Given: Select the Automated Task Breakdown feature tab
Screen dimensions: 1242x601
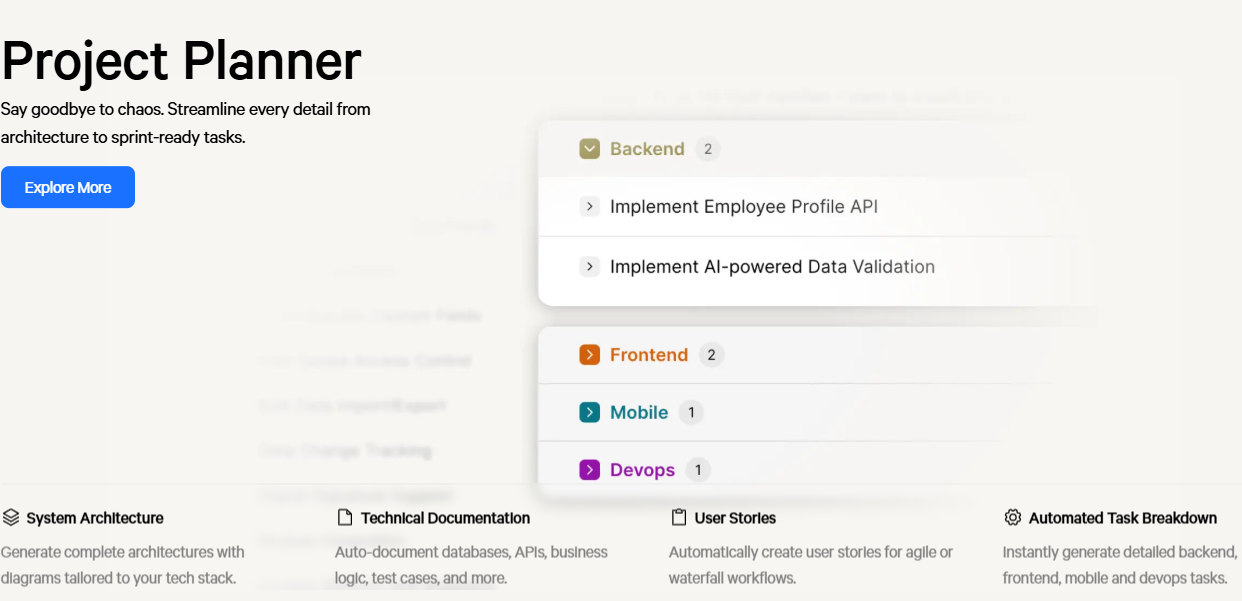Looking at the screenshot, I should click(x=1122, y=518).
